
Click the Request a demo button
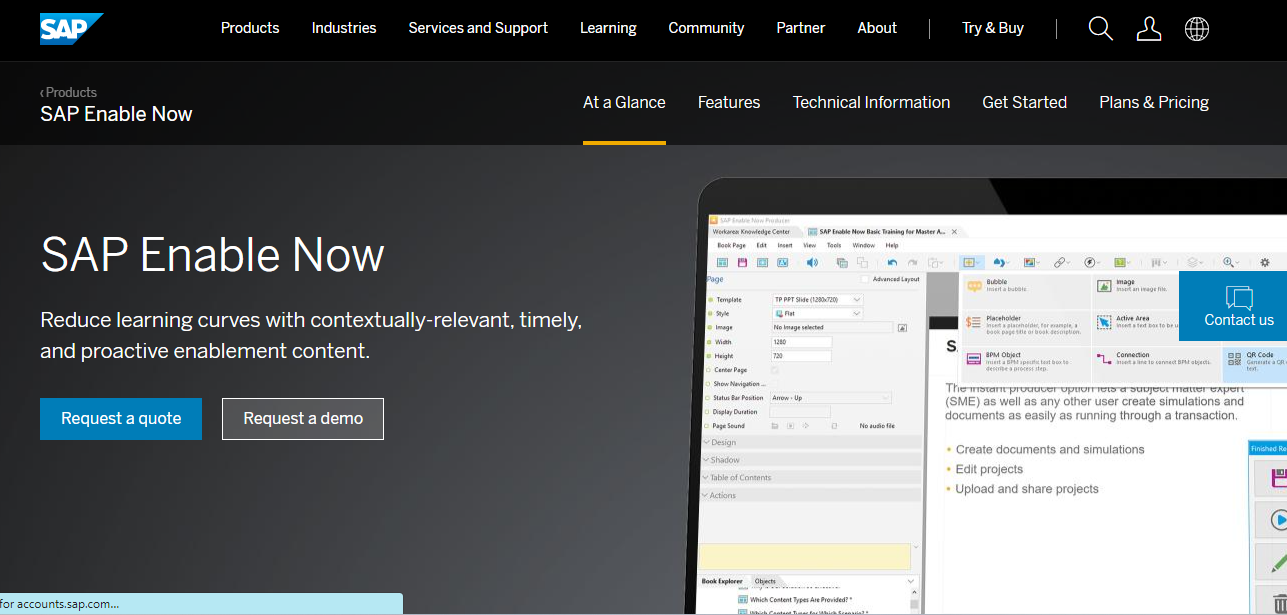tap(303, 419)
